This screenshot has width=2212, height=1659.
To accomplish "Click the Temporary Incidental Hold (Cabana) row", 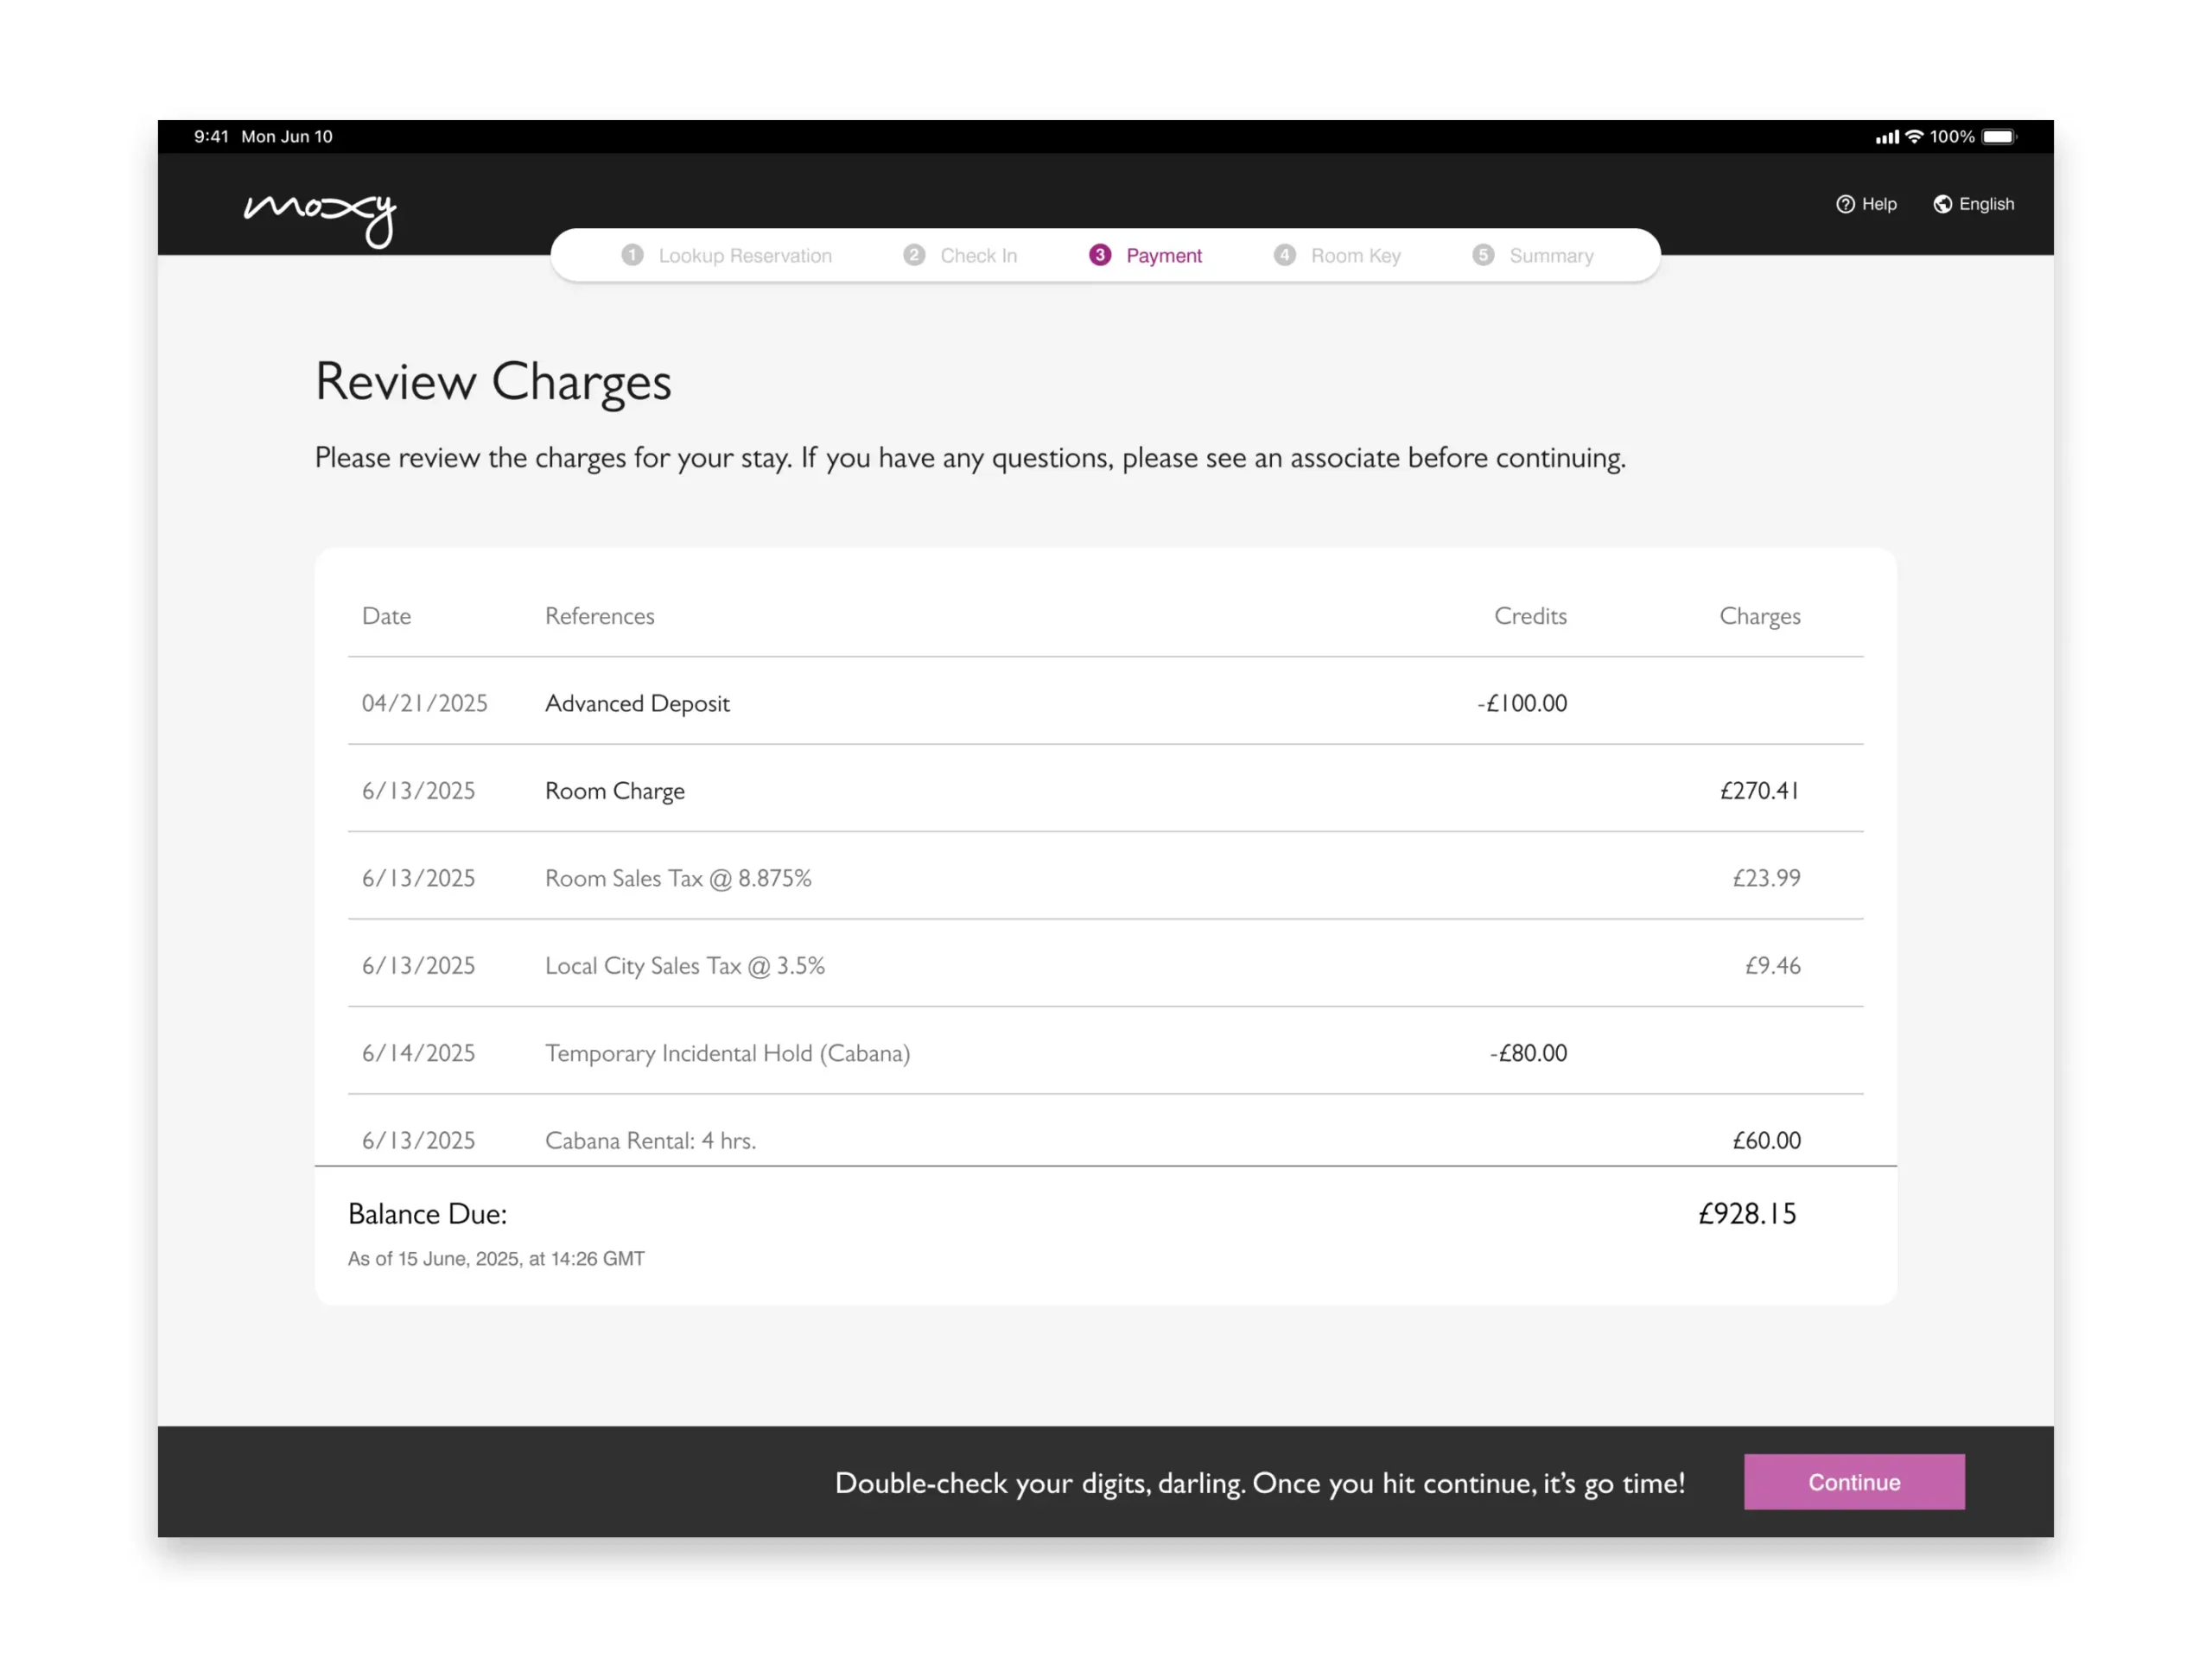I will (727, 1053).
